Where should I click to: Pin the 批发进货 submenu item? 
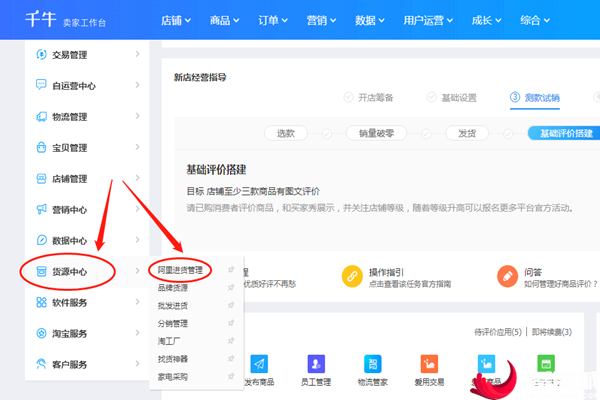(x=231, y=305)
